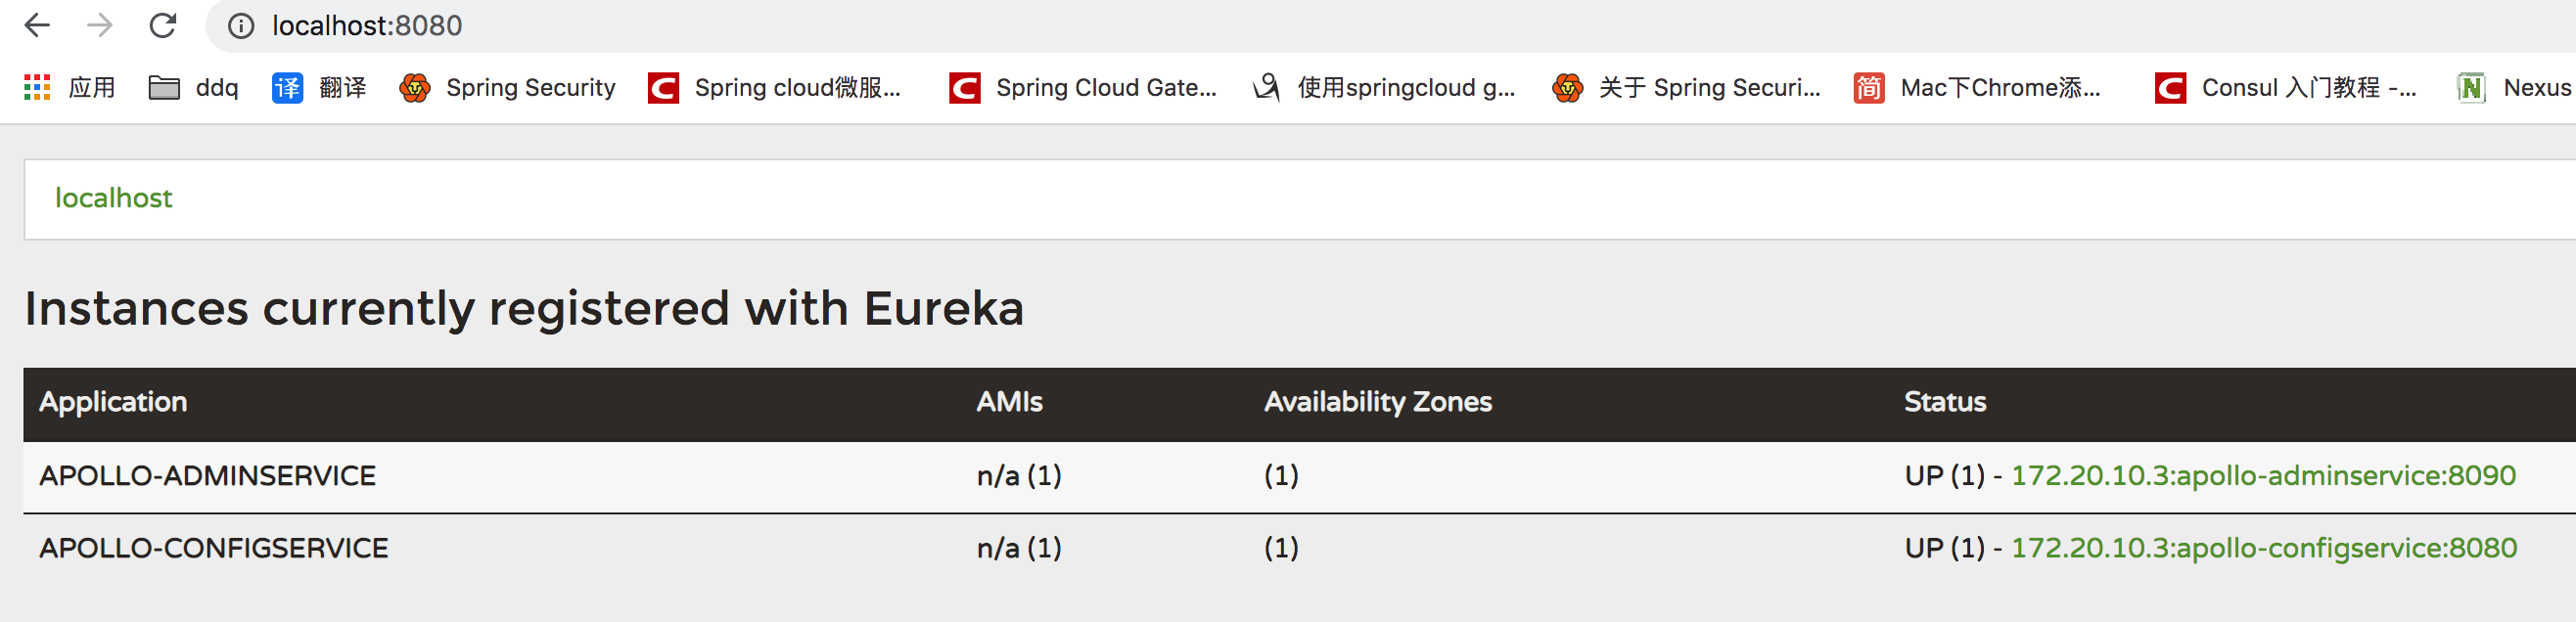Click the localhost link in the header box

[x=113, y=198]
